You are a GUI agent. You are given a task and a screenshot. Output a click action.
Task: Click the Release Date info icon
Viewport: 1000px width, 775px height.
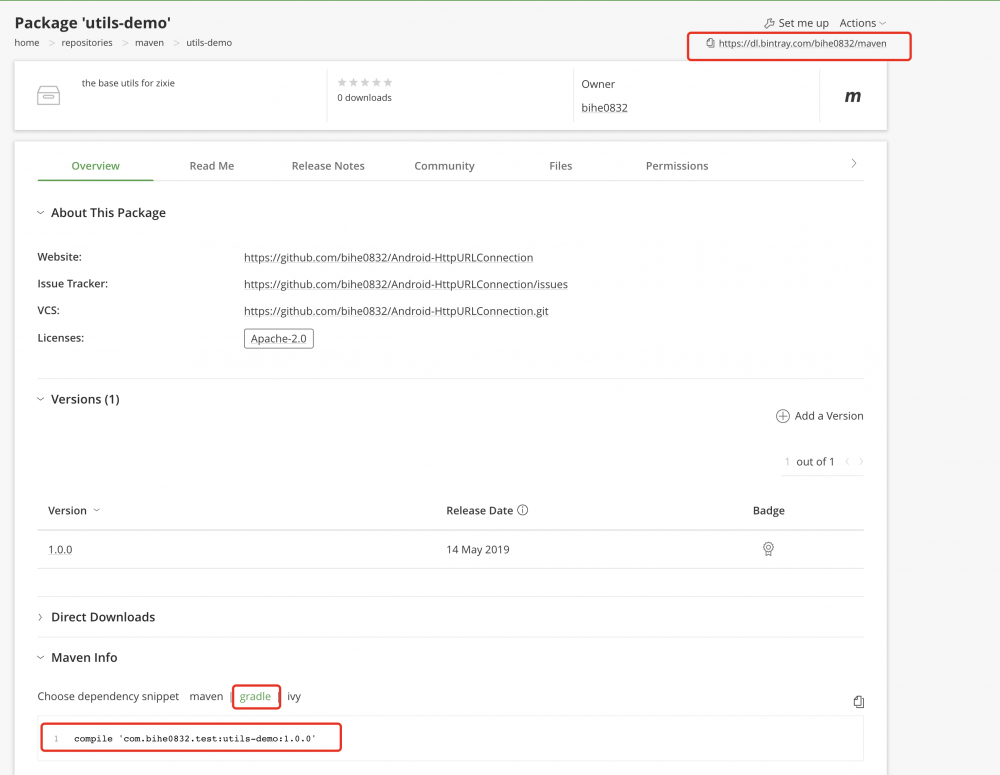522,510
